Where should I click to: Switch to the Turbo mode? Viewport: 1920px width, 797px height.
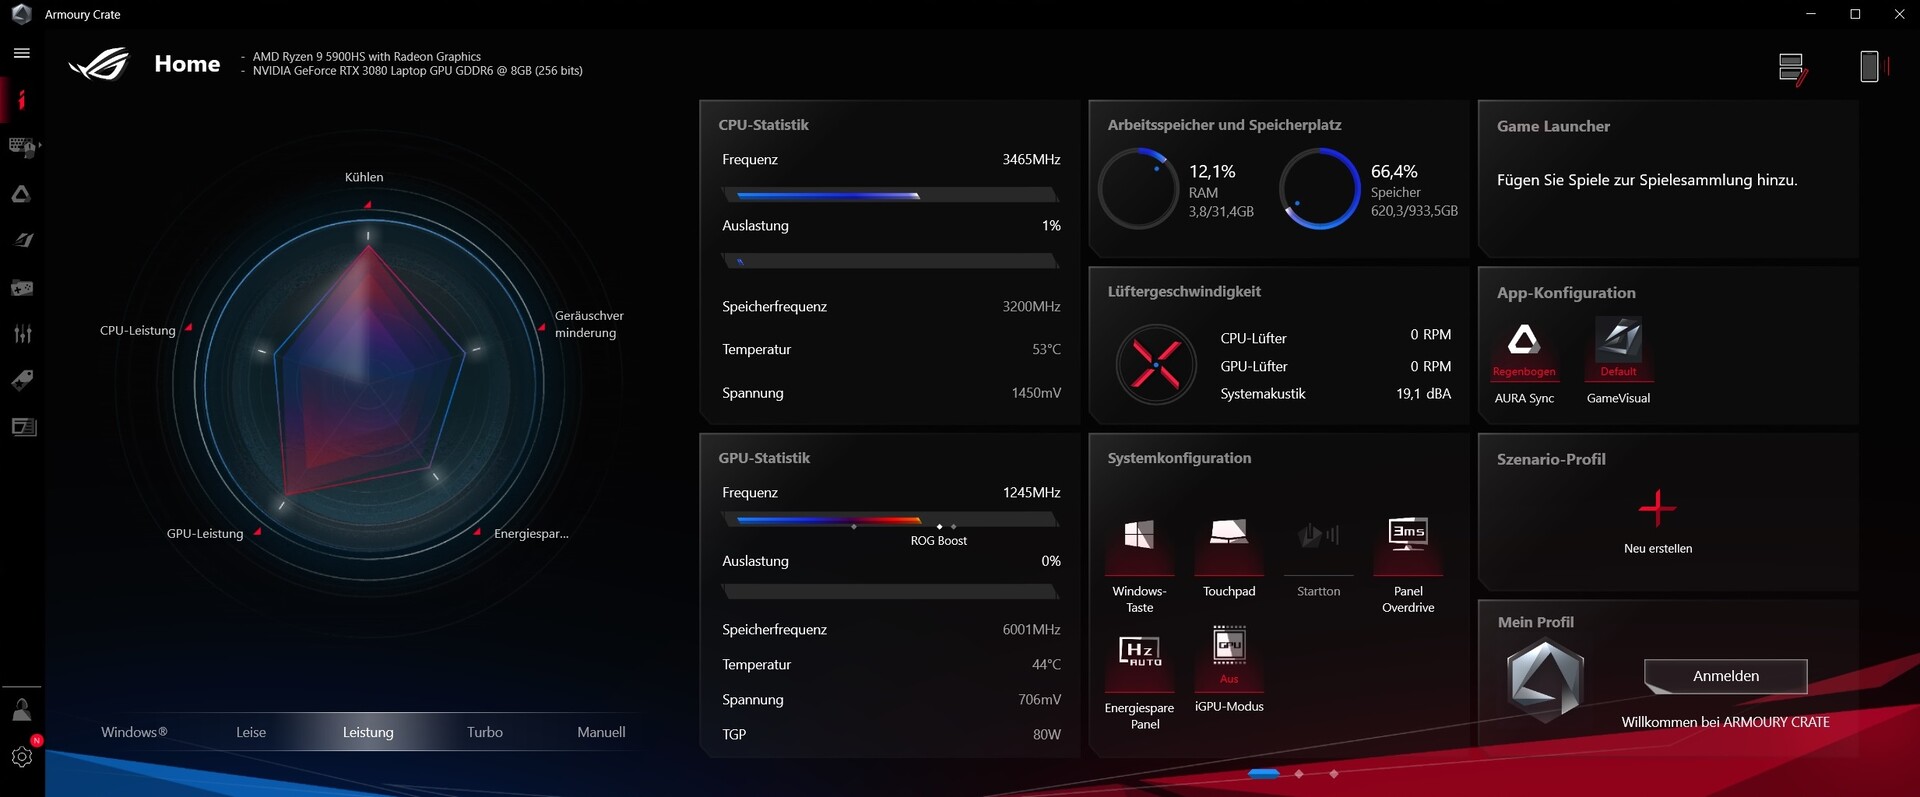[485, 732]
